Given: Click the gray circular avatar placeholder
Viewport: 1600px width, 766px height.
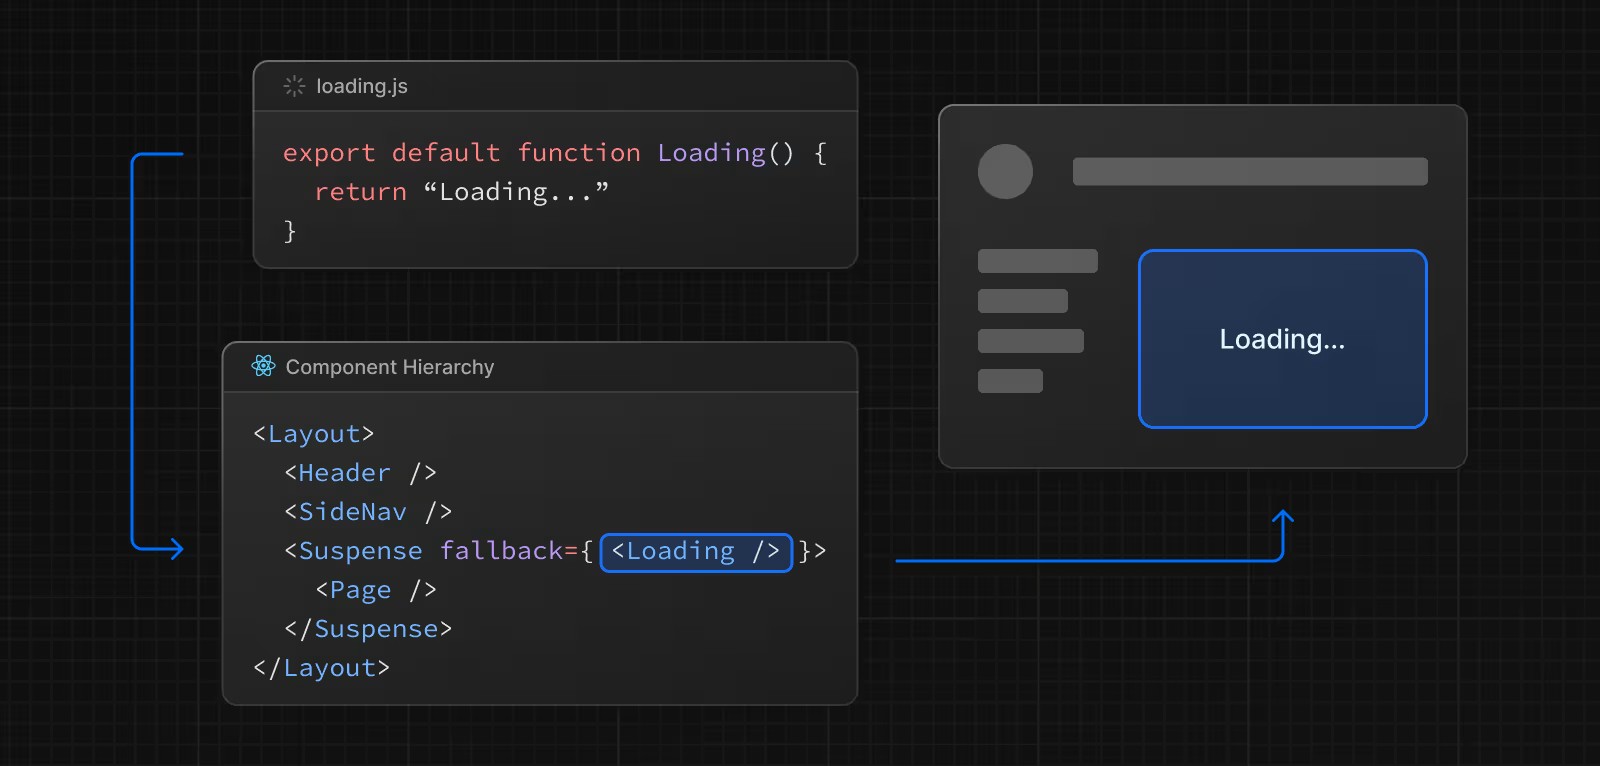Looking at the screenshot, I should (x=1005, y=171).
